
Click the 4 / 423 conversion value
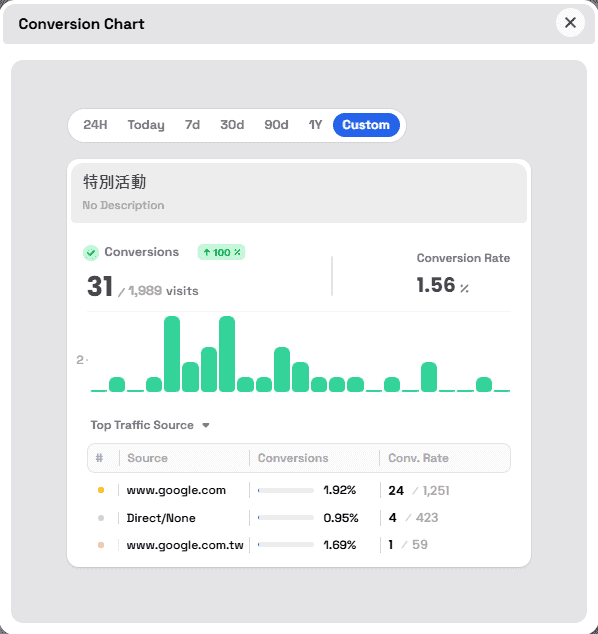413,518
